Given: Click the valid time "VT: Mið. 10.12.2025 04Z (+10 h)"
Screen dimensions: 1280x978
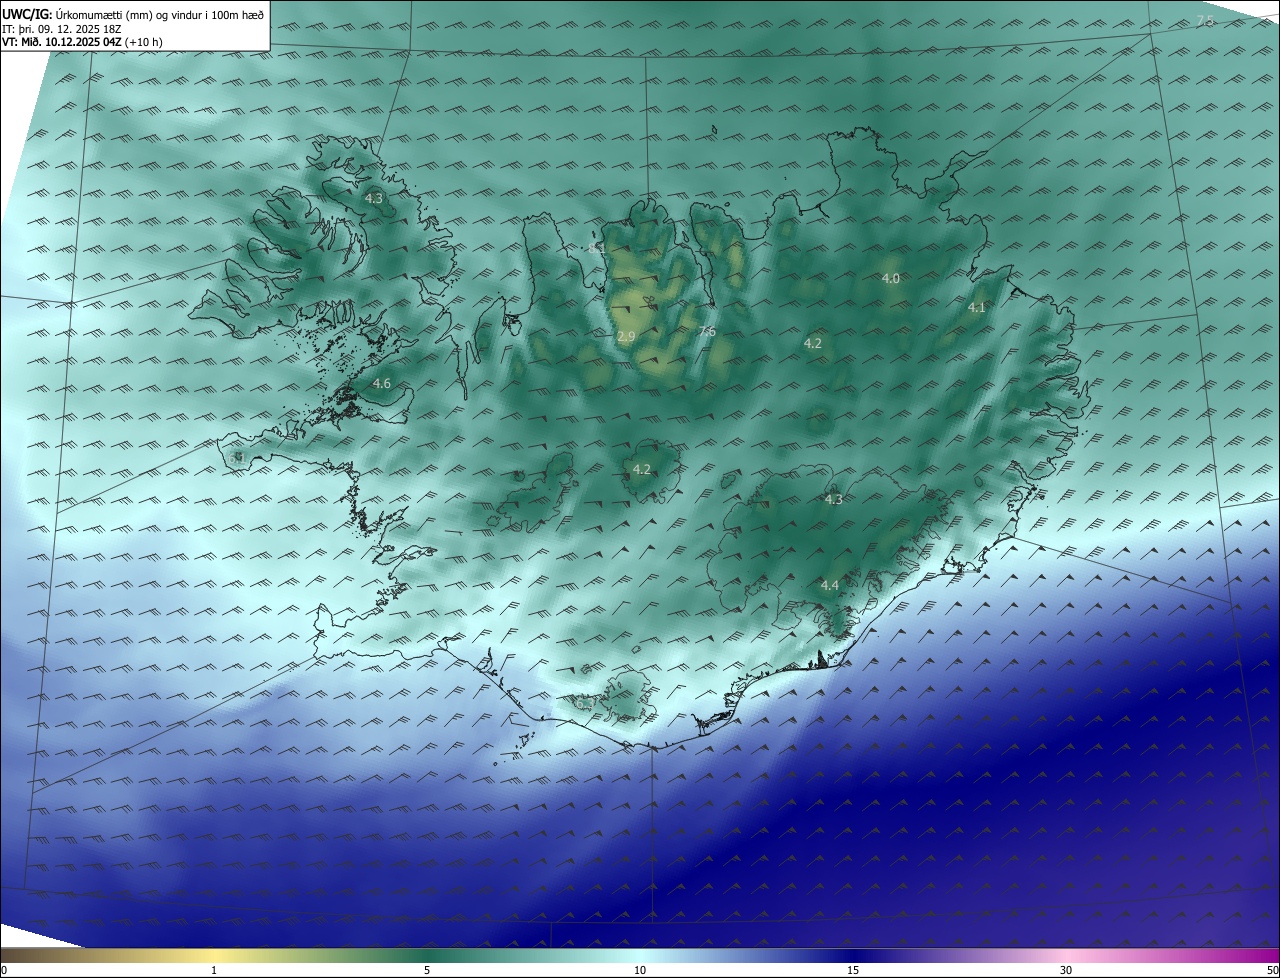Looking at the screenshot, I should coord(82,42).
